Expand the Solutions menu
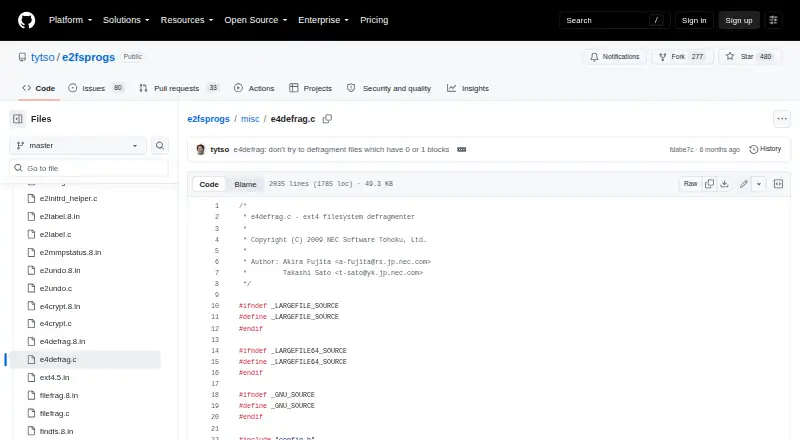 coord(126,20)
